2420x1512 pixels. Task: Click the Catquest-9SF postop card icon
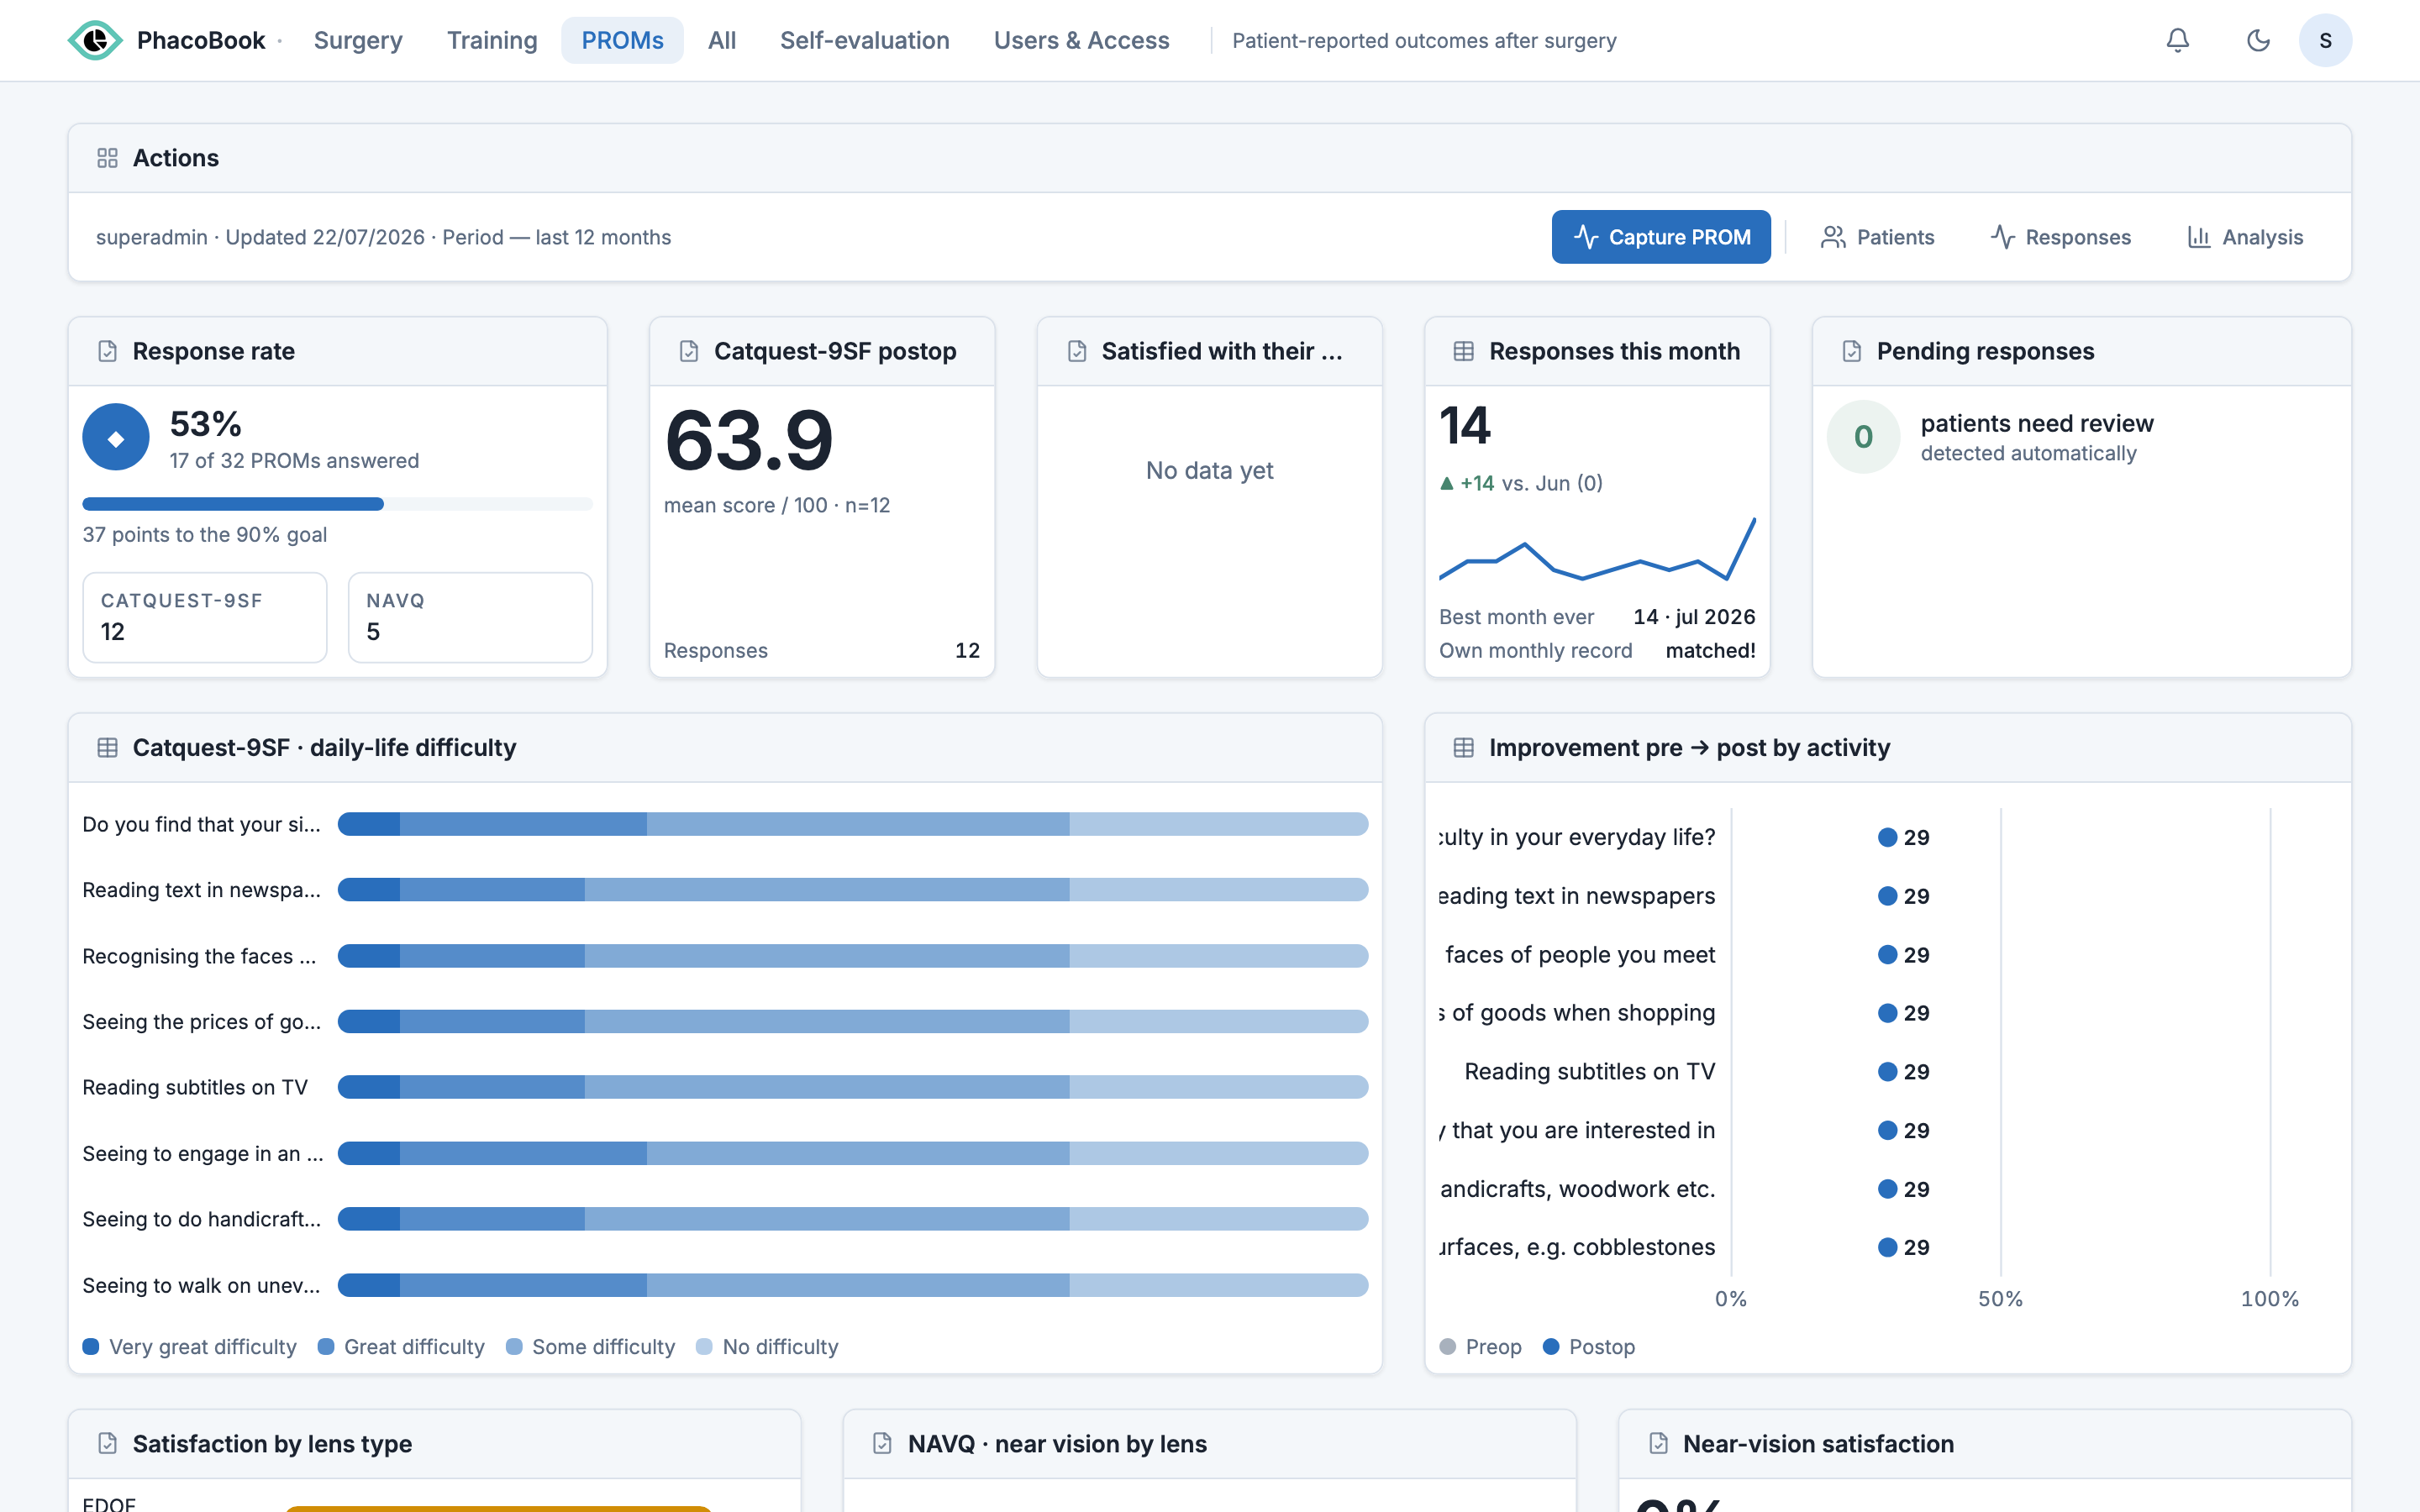pyautogui.click(x=689, y=351)
